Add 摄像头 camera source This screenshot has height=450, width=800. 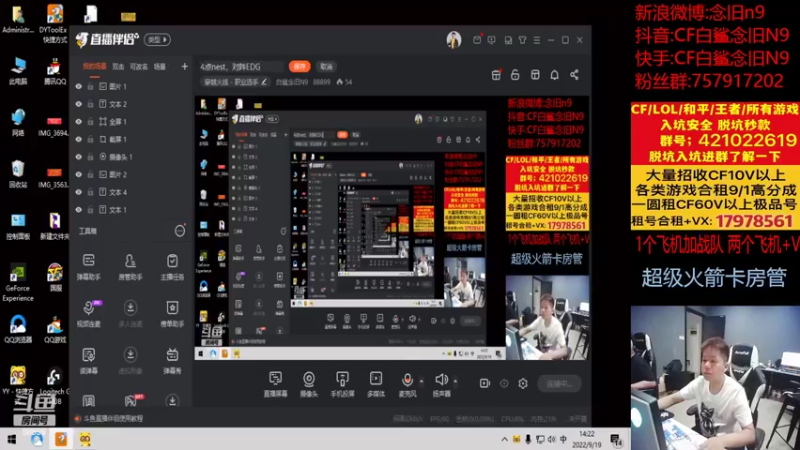click(309, 384)
